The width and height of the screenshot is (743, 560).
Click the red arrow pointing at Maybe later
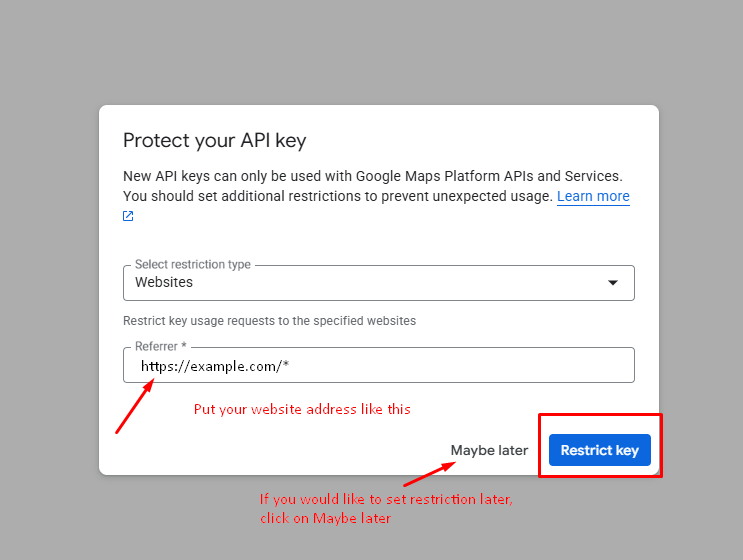pos(424,470)
